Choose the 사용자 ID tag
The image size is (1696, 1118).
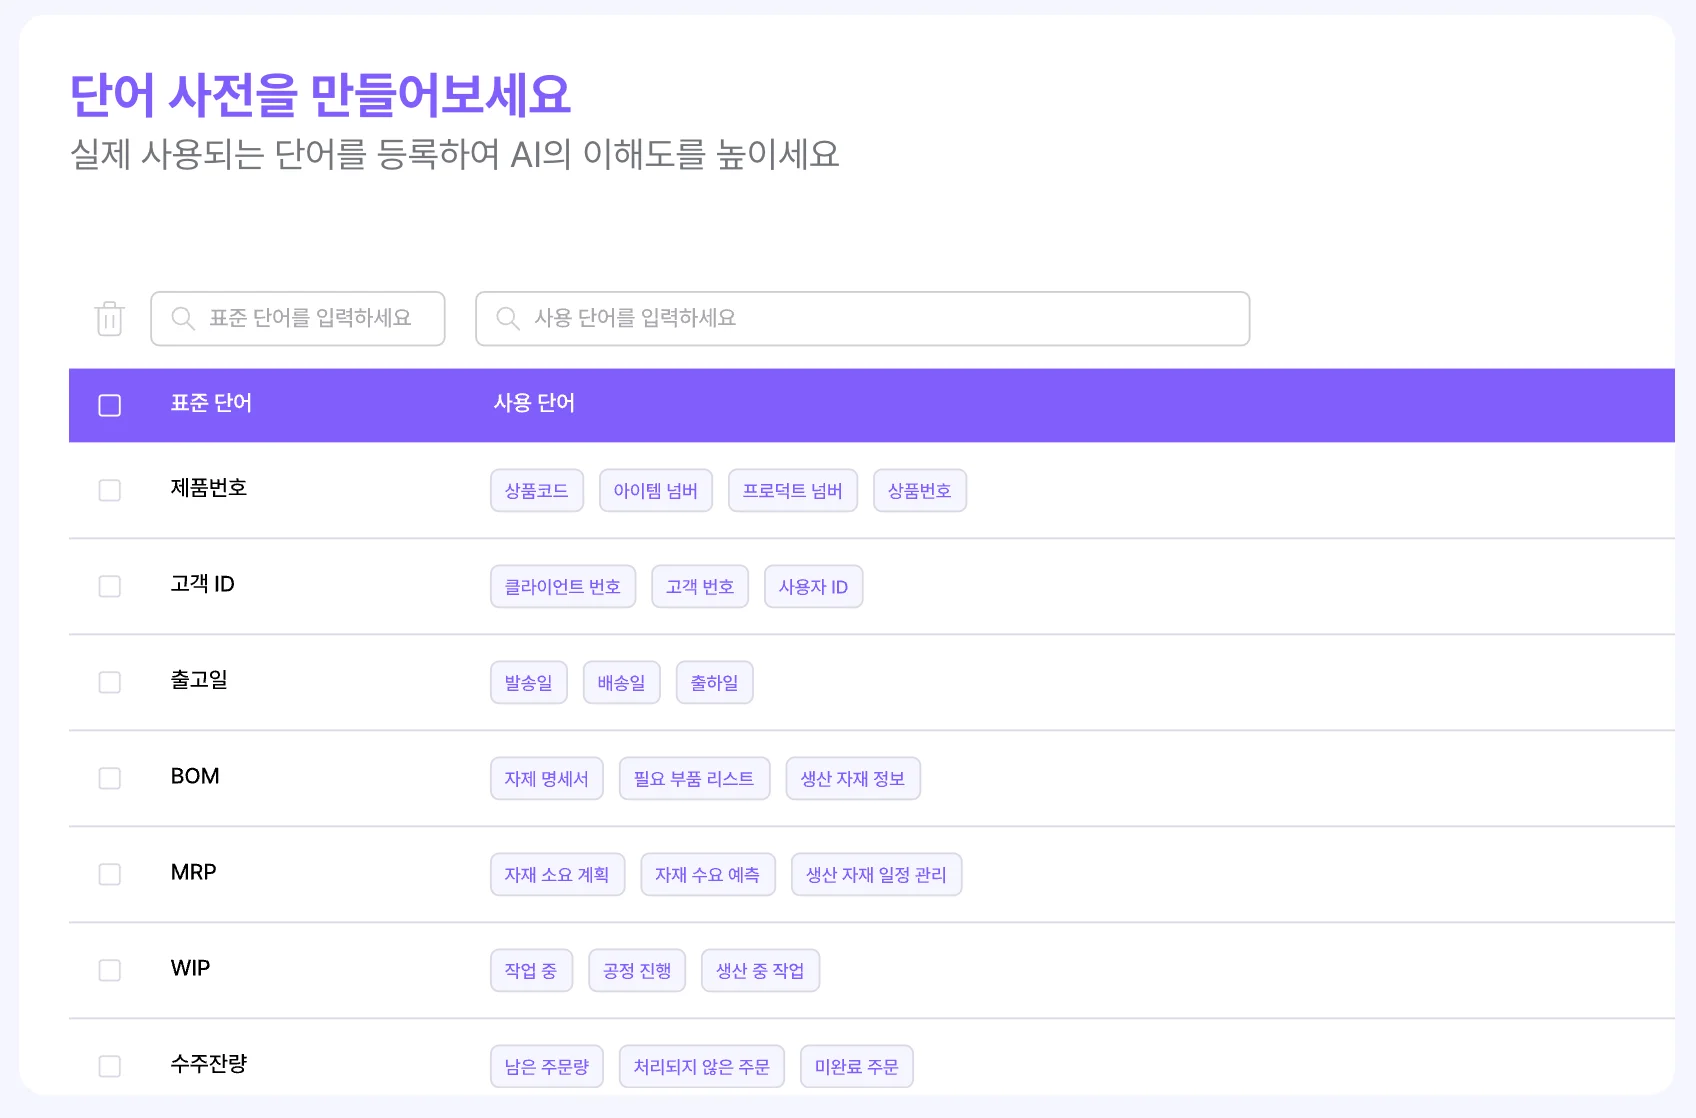coord(813,587)
